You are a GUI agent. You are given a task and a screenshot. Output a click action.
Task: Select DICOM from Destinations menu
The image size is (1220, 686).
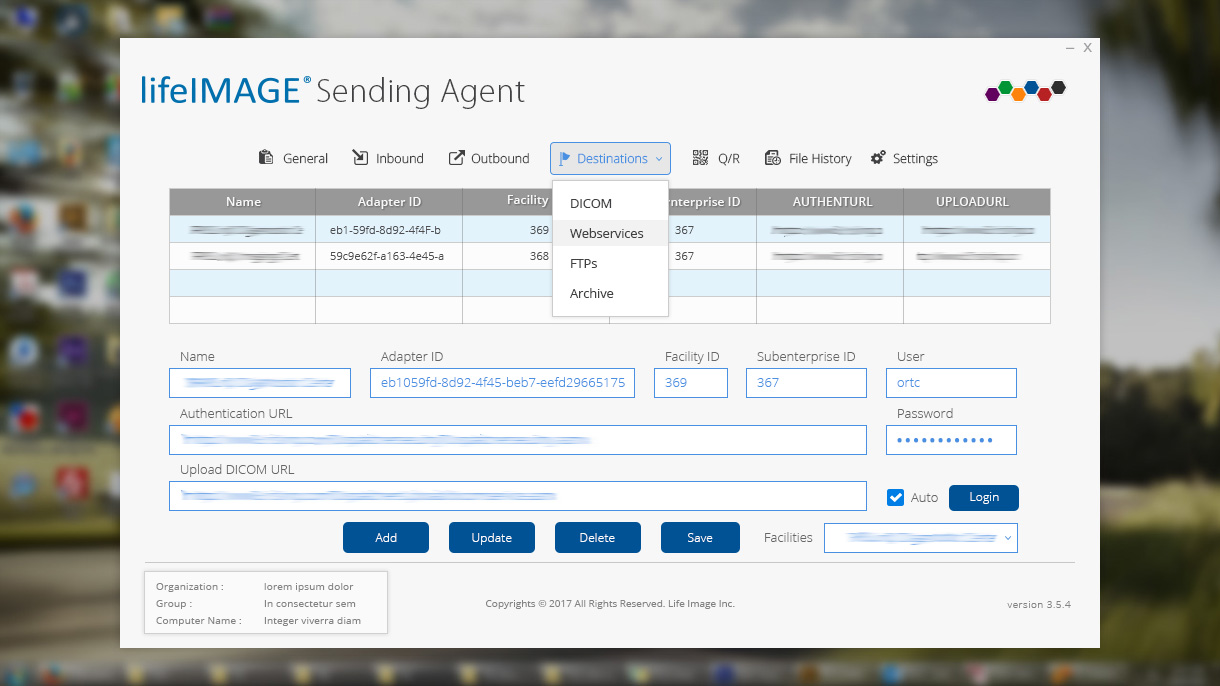tap(610, 203)
